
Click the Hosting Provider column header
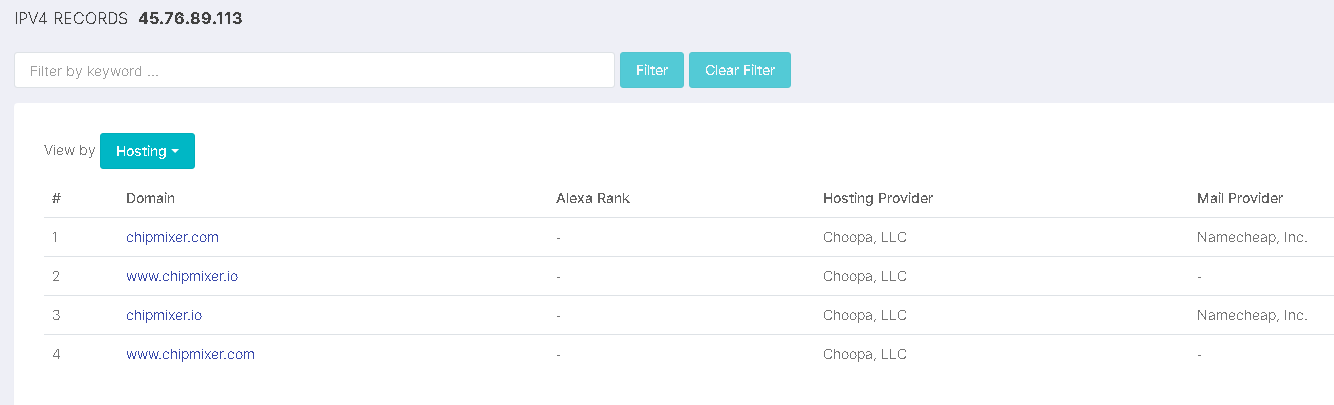878,198
